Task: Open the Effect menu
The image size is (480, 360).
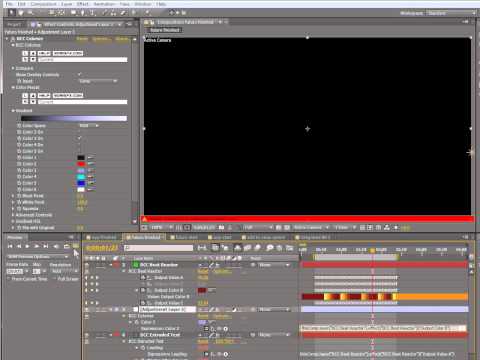Action: [82, 4]
